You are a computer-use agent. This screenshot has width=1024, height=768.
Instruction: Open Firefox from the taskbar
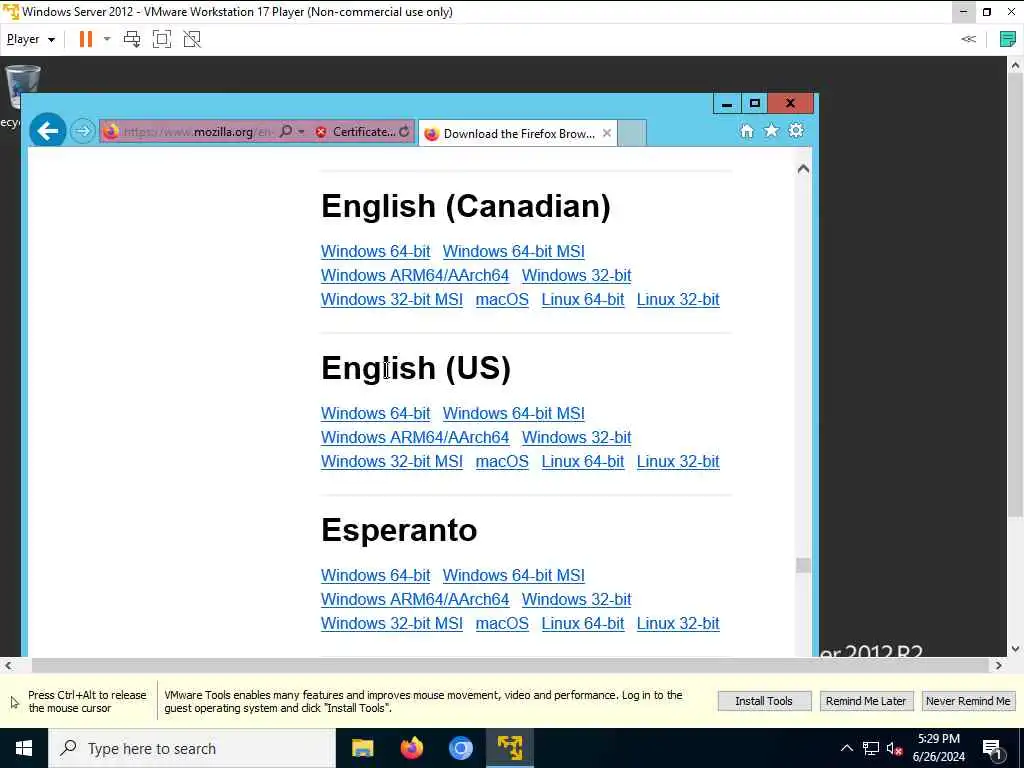(x=411, y=748)
